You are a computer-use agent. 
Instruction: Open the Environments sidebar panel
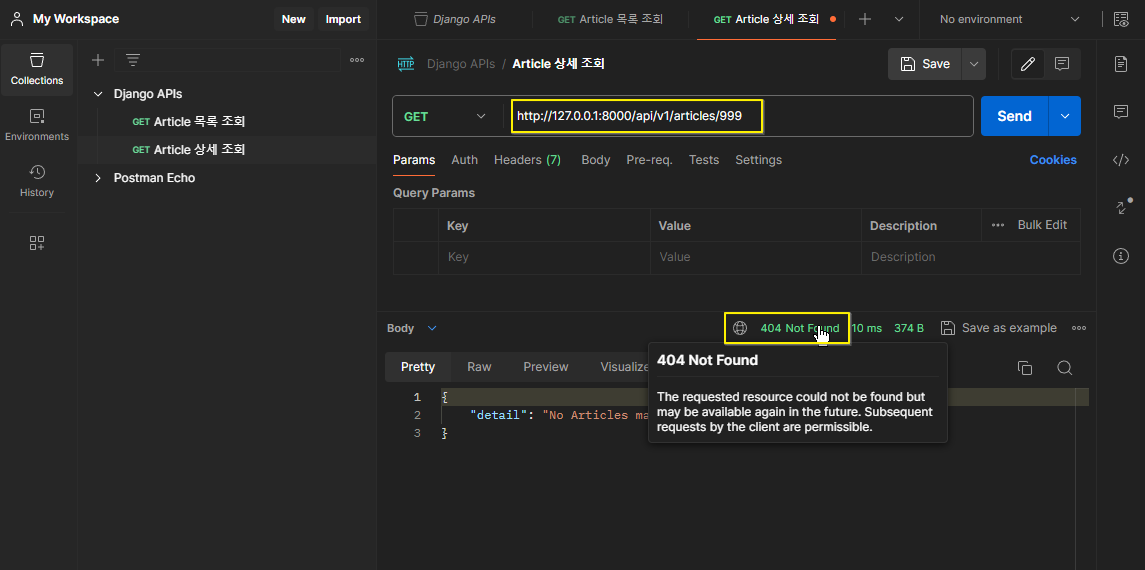(x=37, y=126)
